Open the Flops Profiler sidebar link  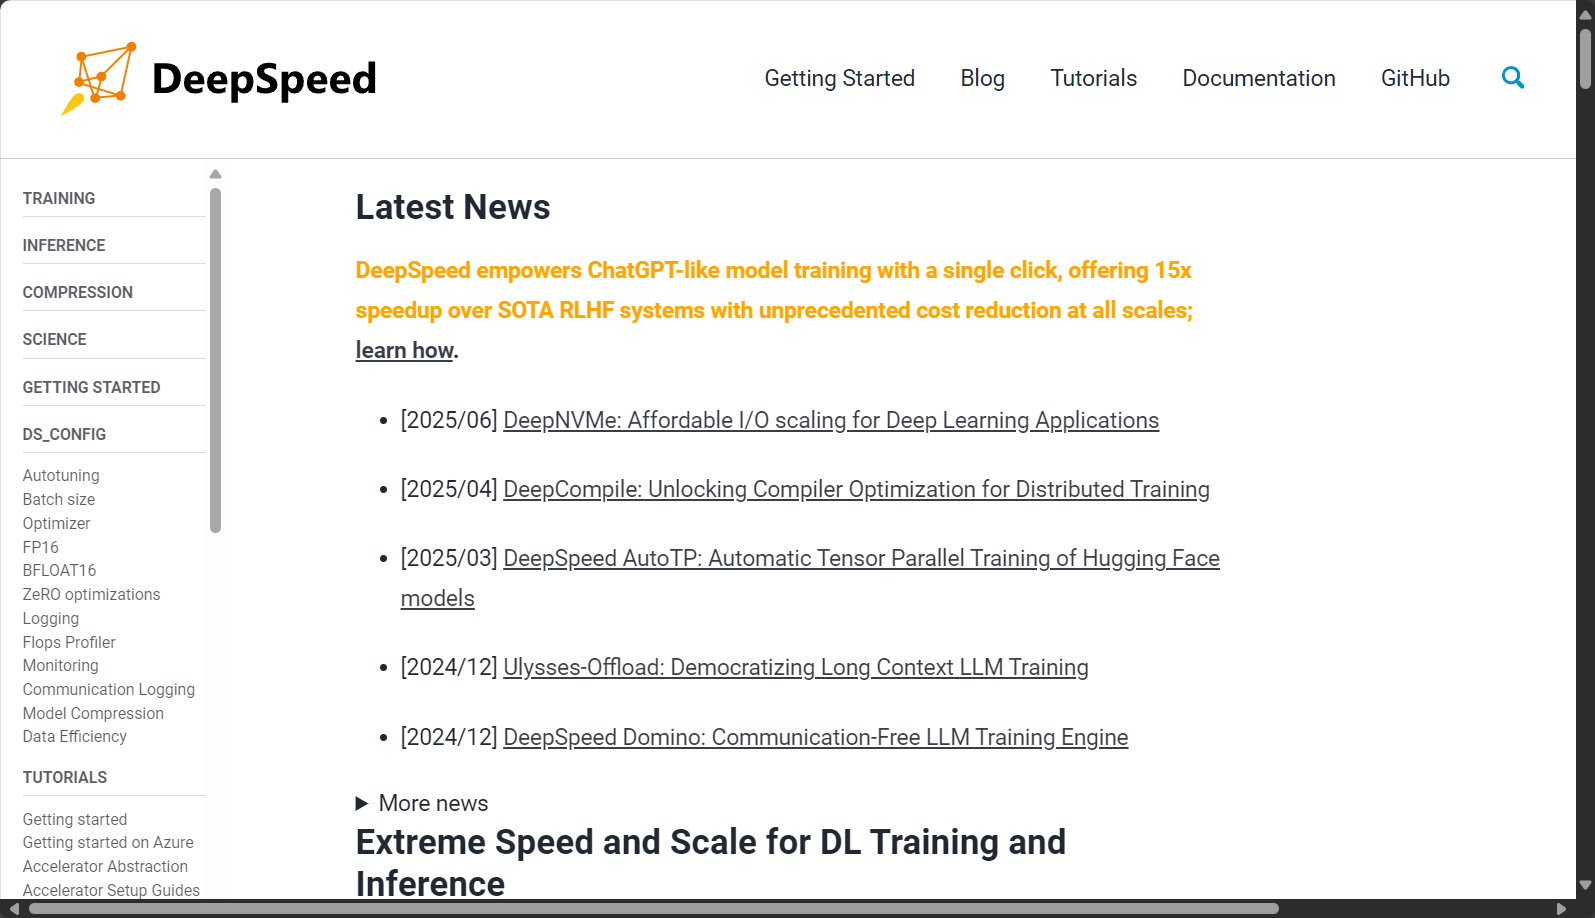pos(69,642)
